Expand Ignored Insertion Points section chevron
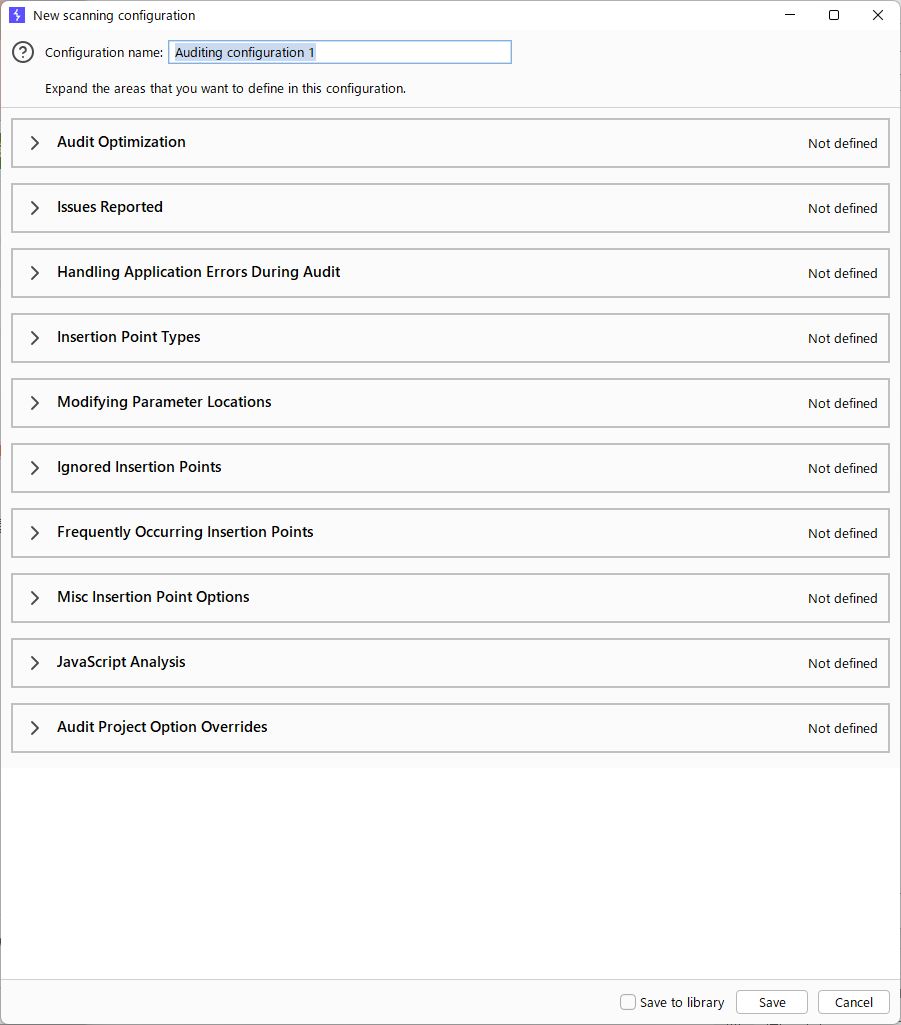 click(35, 468)
